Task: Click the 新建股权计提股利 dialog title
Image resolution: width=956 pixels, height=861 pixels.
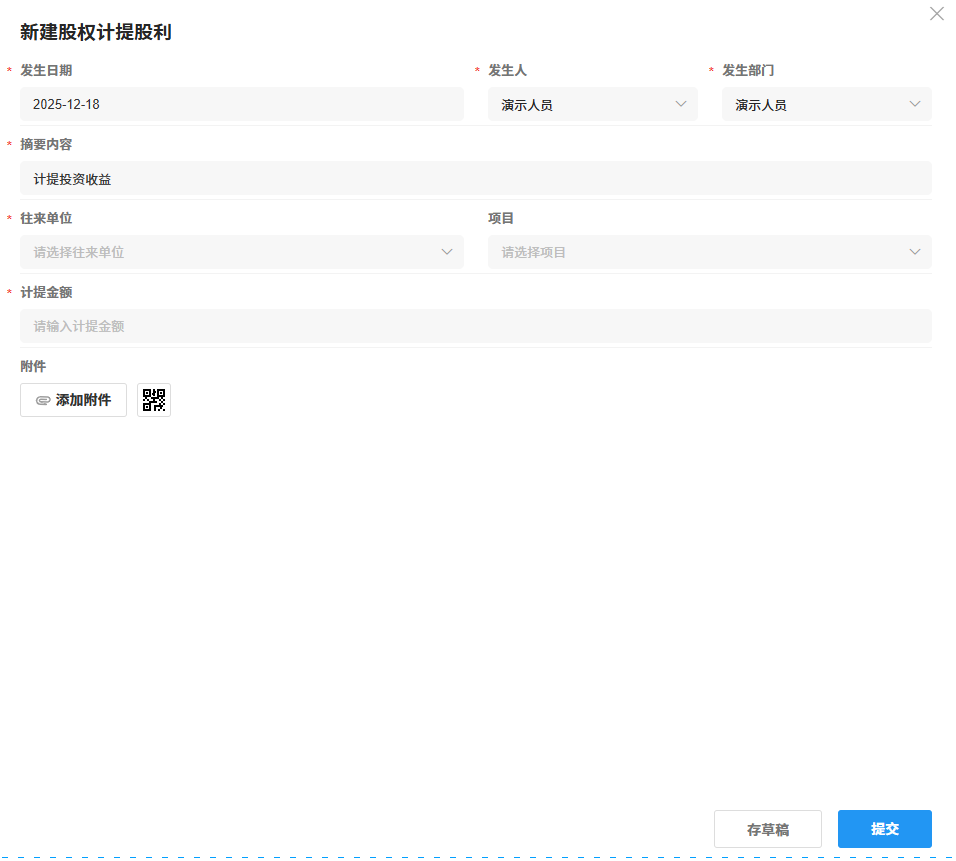Action: pos(96,32)
